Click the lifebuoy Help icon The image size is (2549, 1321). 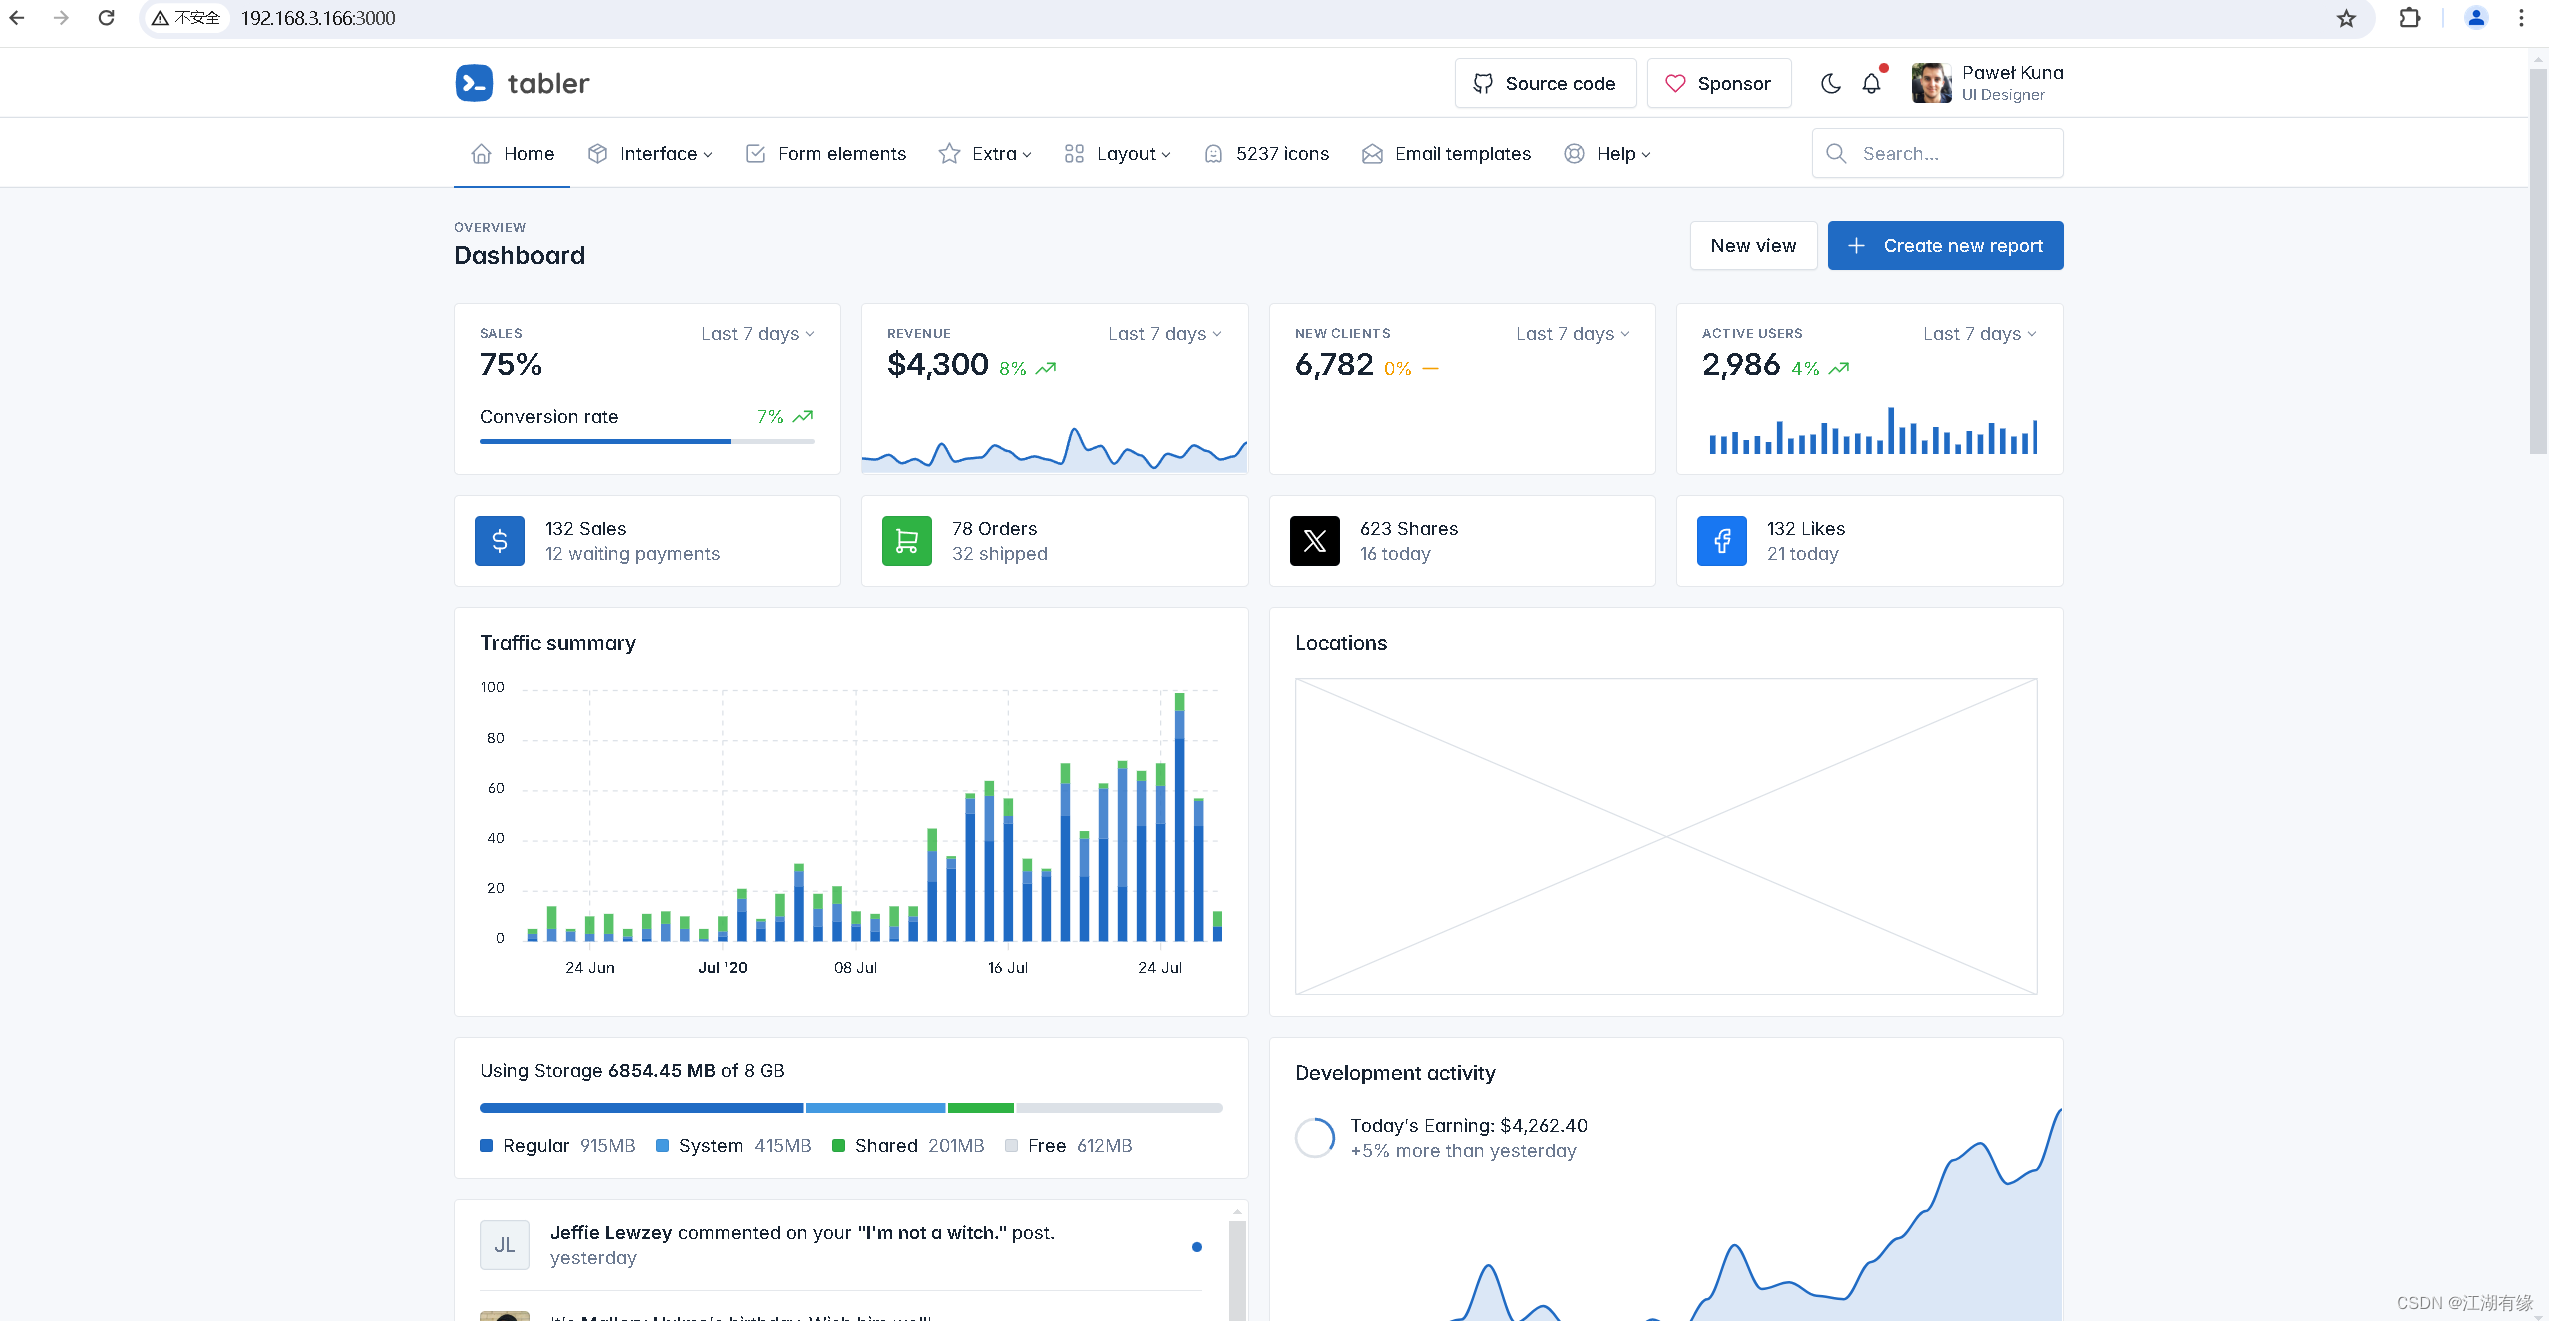[1574, 153]
